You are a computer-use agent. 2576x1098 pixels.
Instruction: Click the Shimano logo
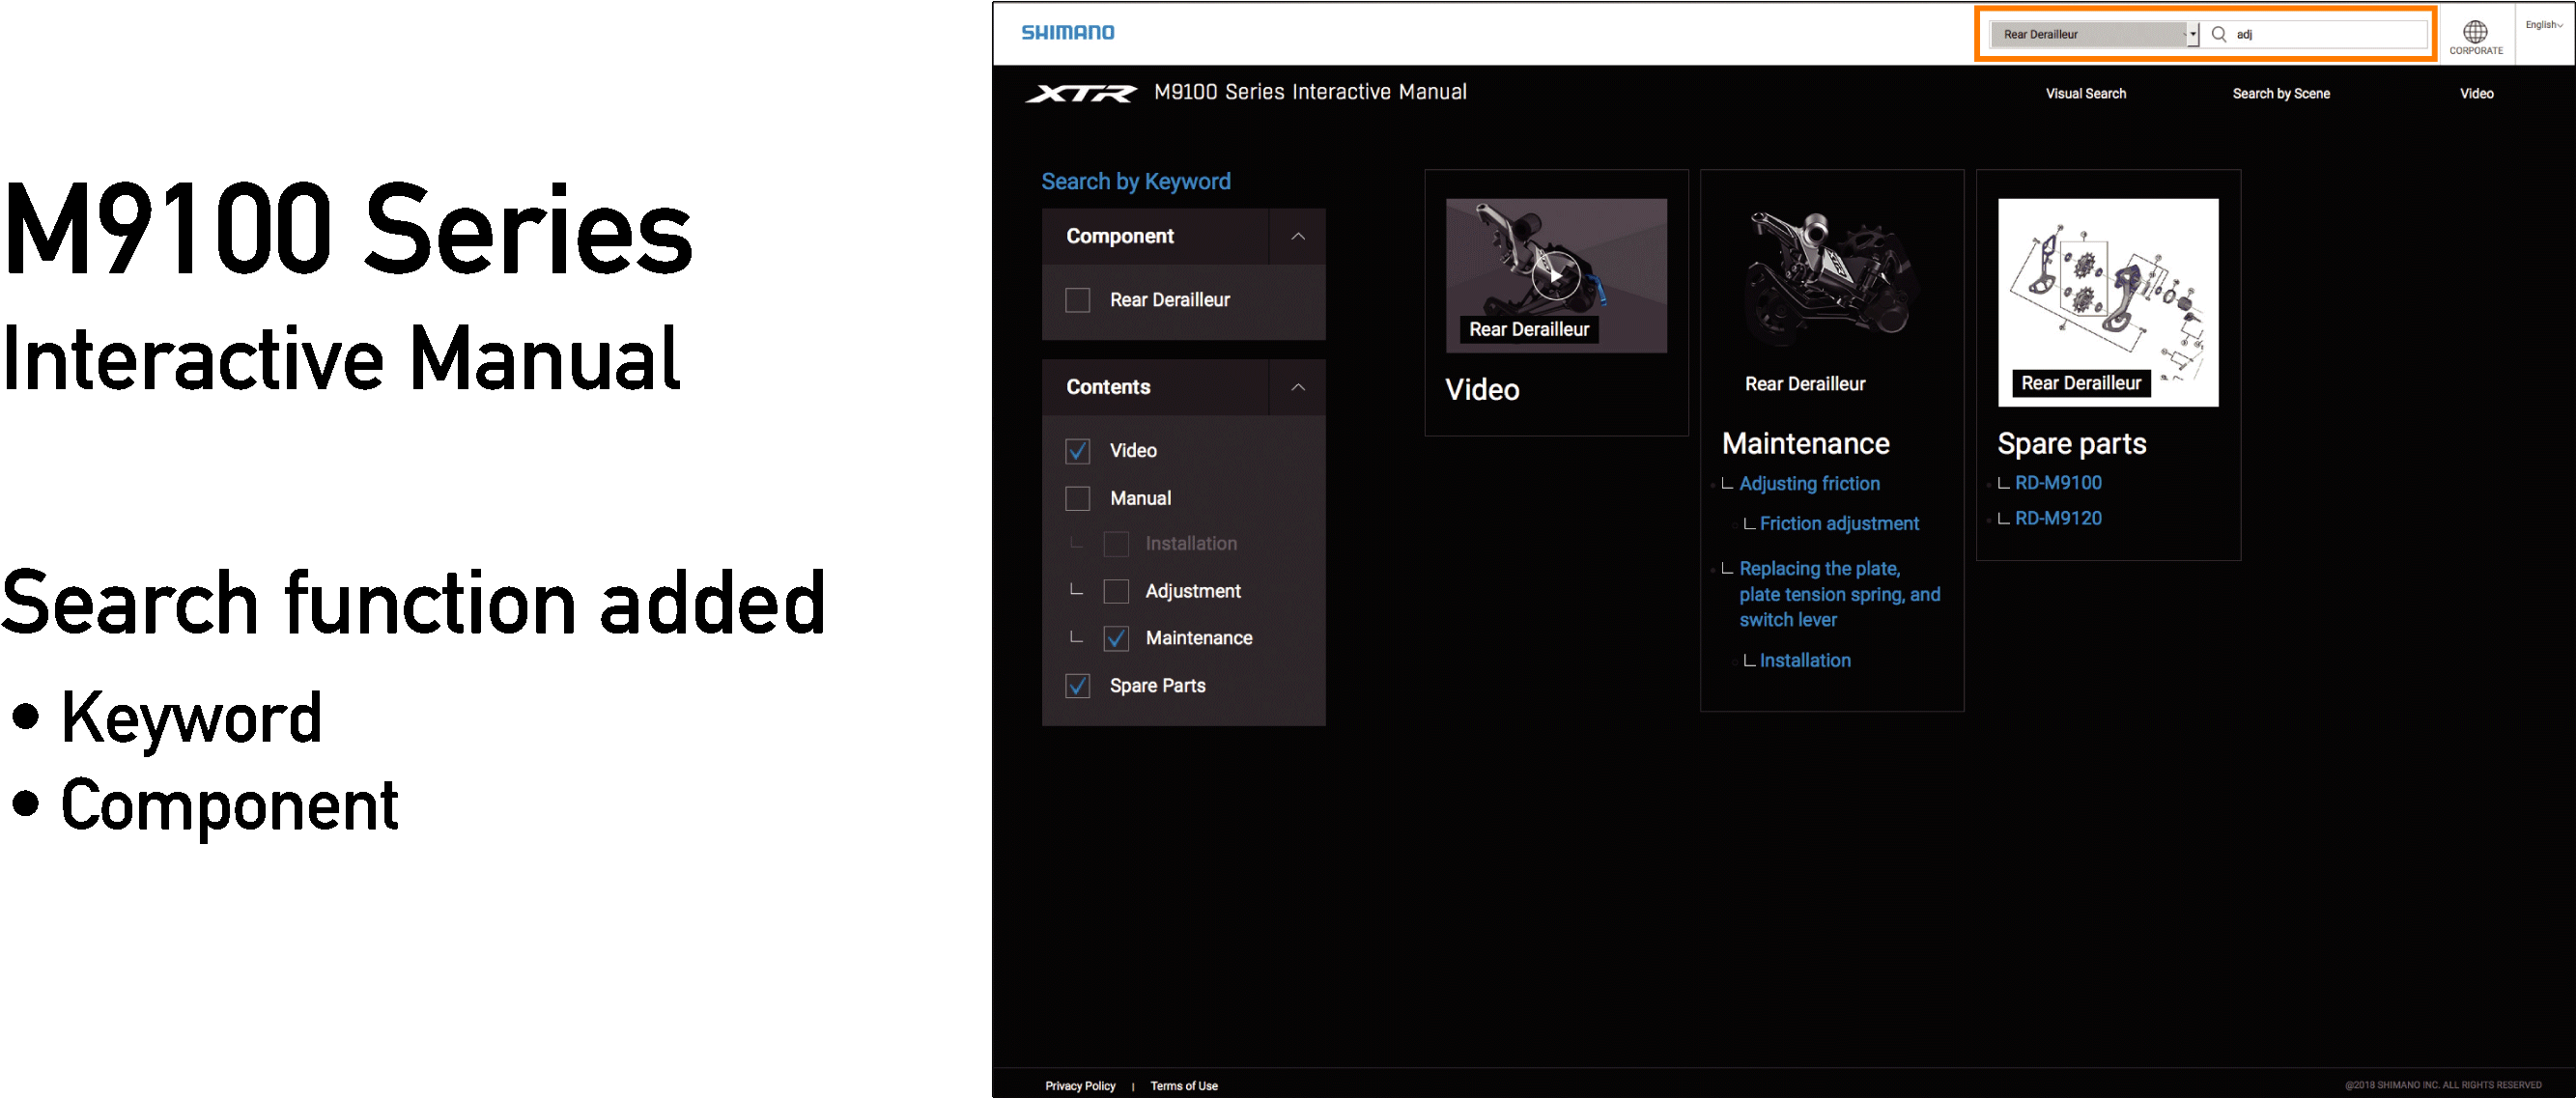pos(1067,33)
